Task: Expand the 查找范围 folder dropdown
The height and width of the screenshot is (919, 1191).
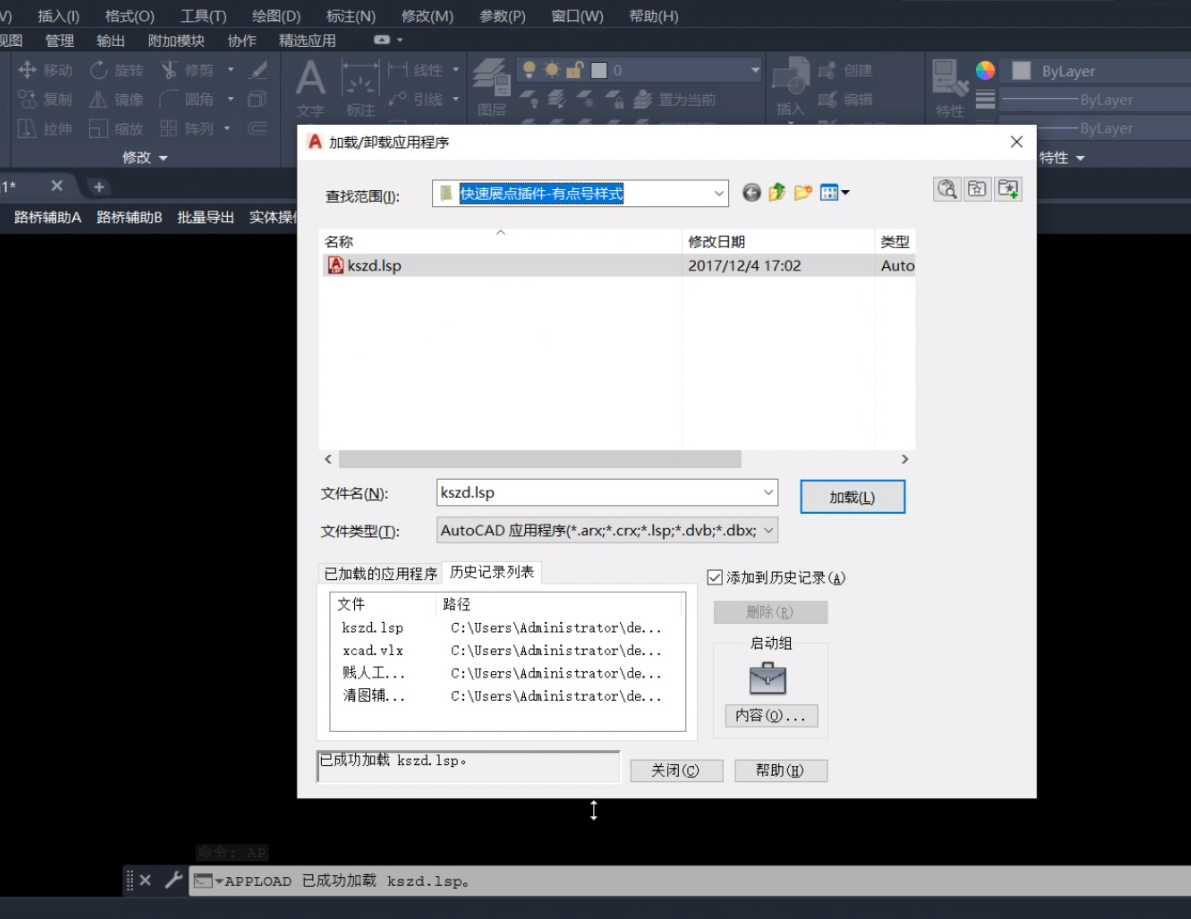Action: point(719,194)
